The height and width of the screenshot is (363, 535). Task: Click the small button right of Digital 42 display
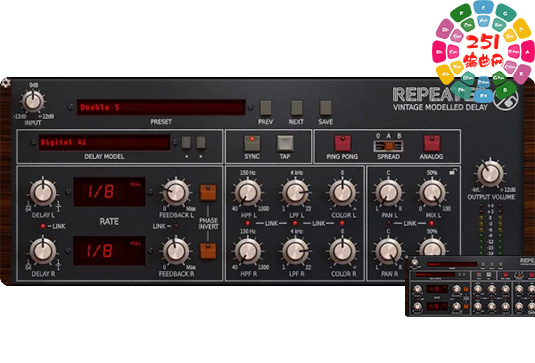(175, 142)
